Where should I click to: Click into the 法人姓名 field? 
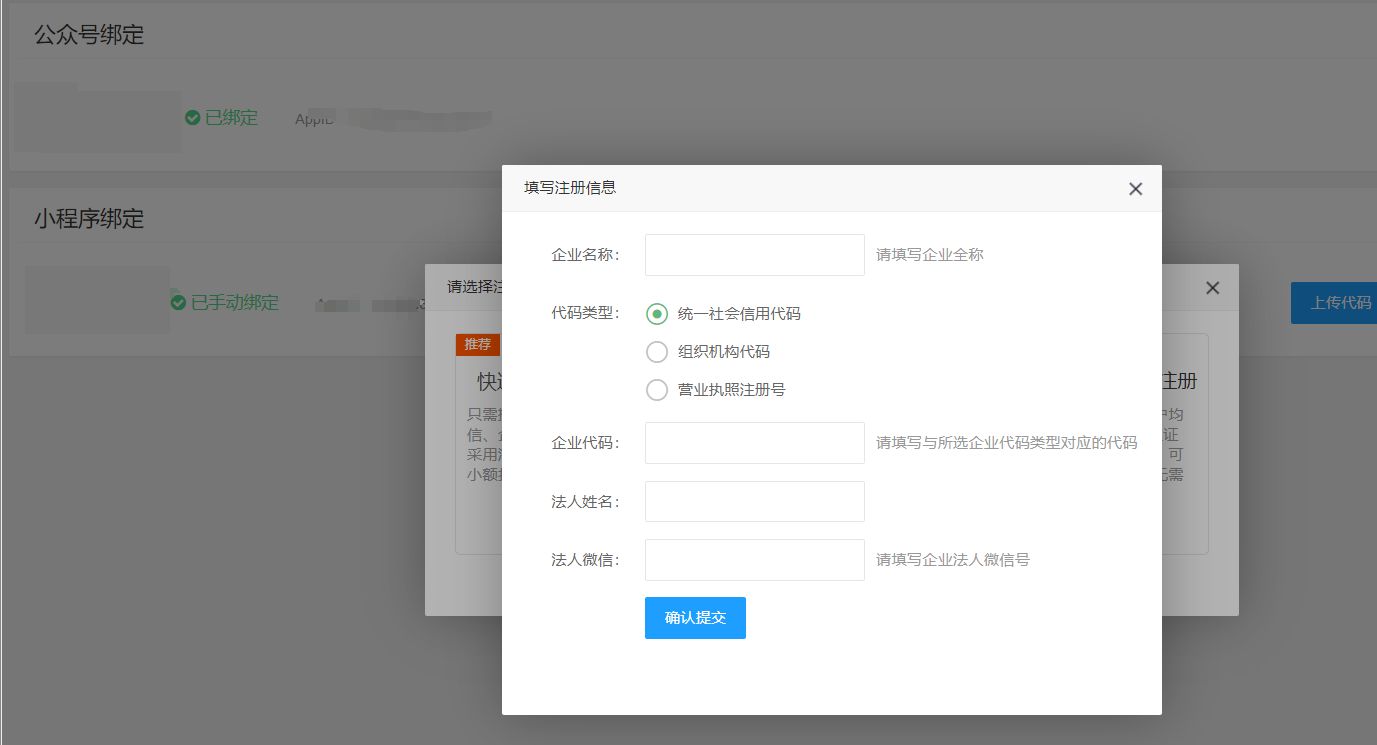754,502
